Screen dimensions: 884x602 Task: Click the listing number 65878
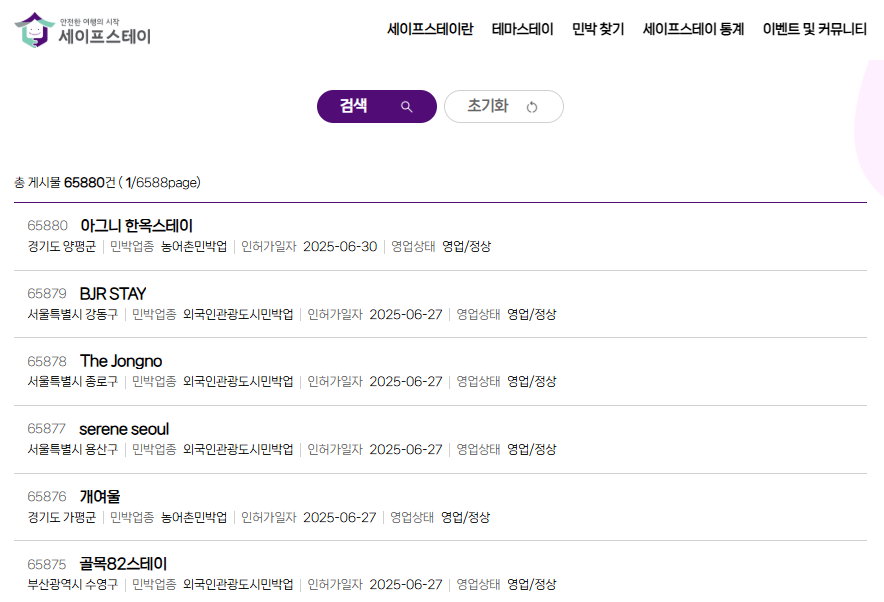(47, 361)
